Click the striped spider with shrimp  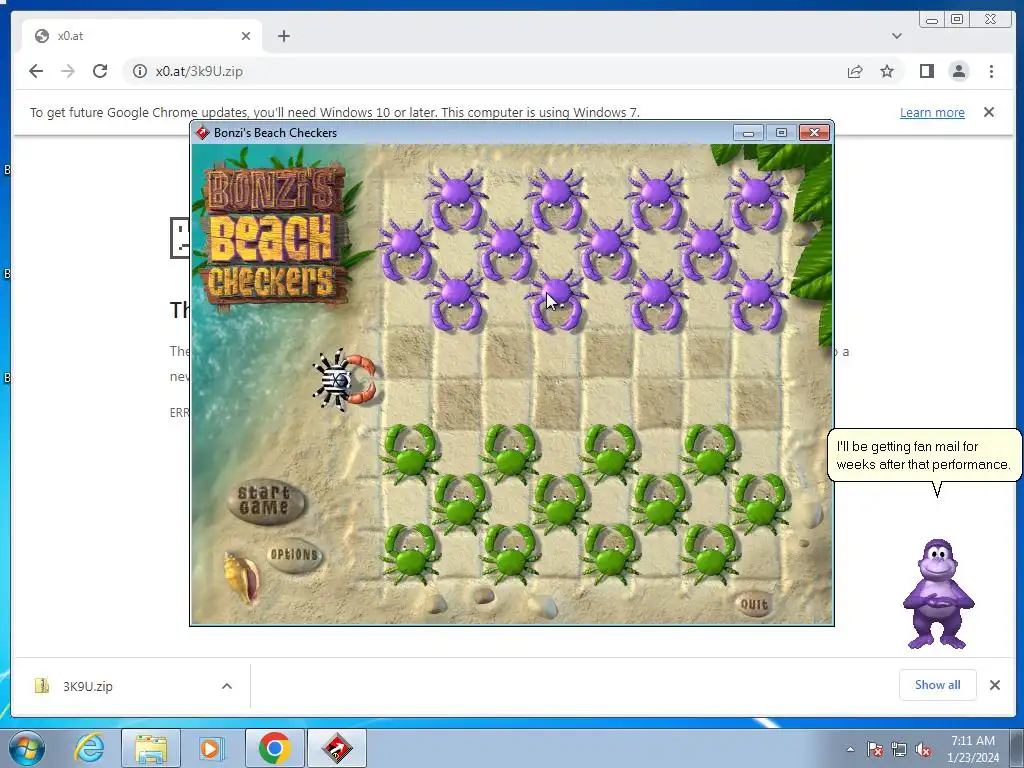pyautogui.click(x=344, y=381)
